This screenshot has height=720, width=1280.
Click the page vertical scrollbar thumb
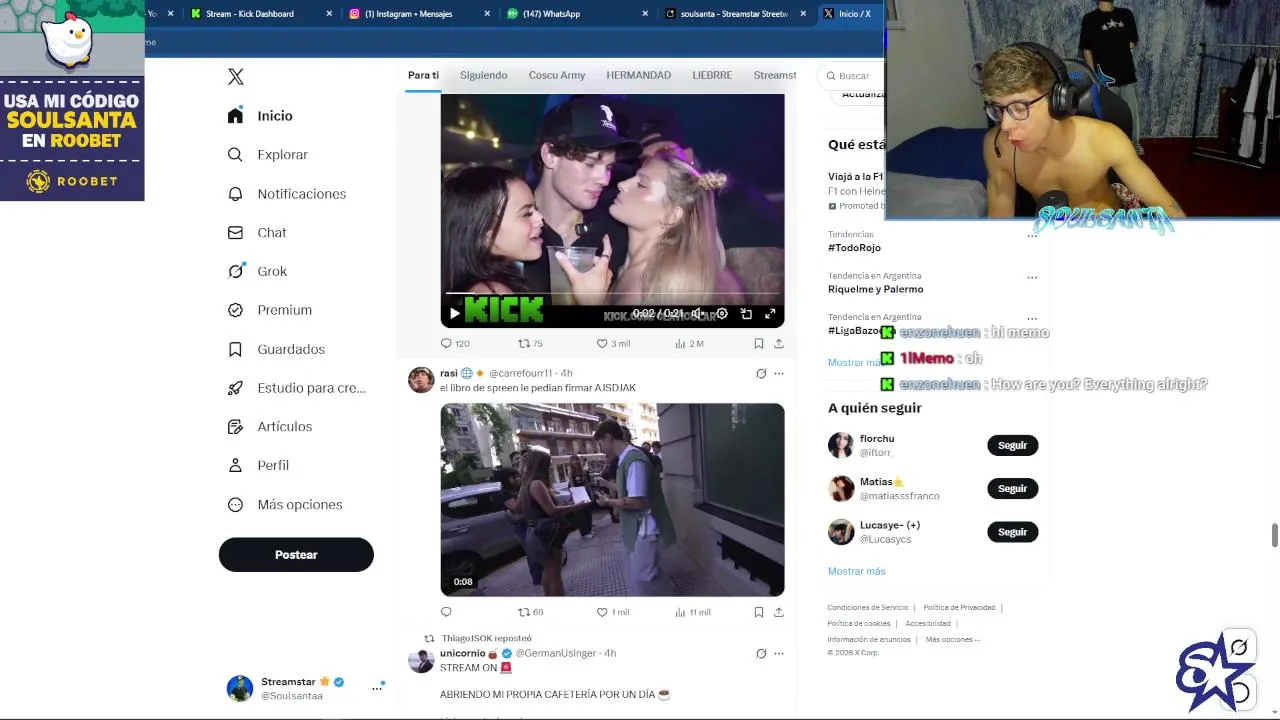pos(1275,535)
